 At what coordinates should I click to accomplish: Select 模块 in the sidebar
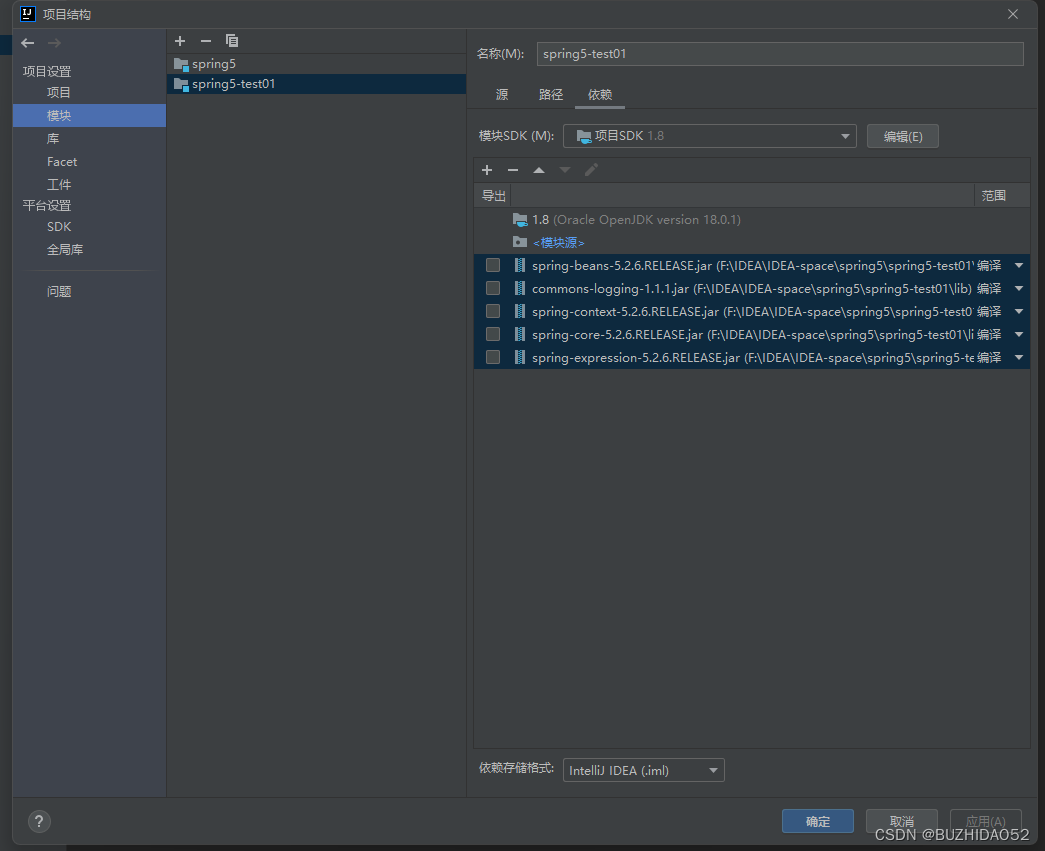(x=89, y=115)
